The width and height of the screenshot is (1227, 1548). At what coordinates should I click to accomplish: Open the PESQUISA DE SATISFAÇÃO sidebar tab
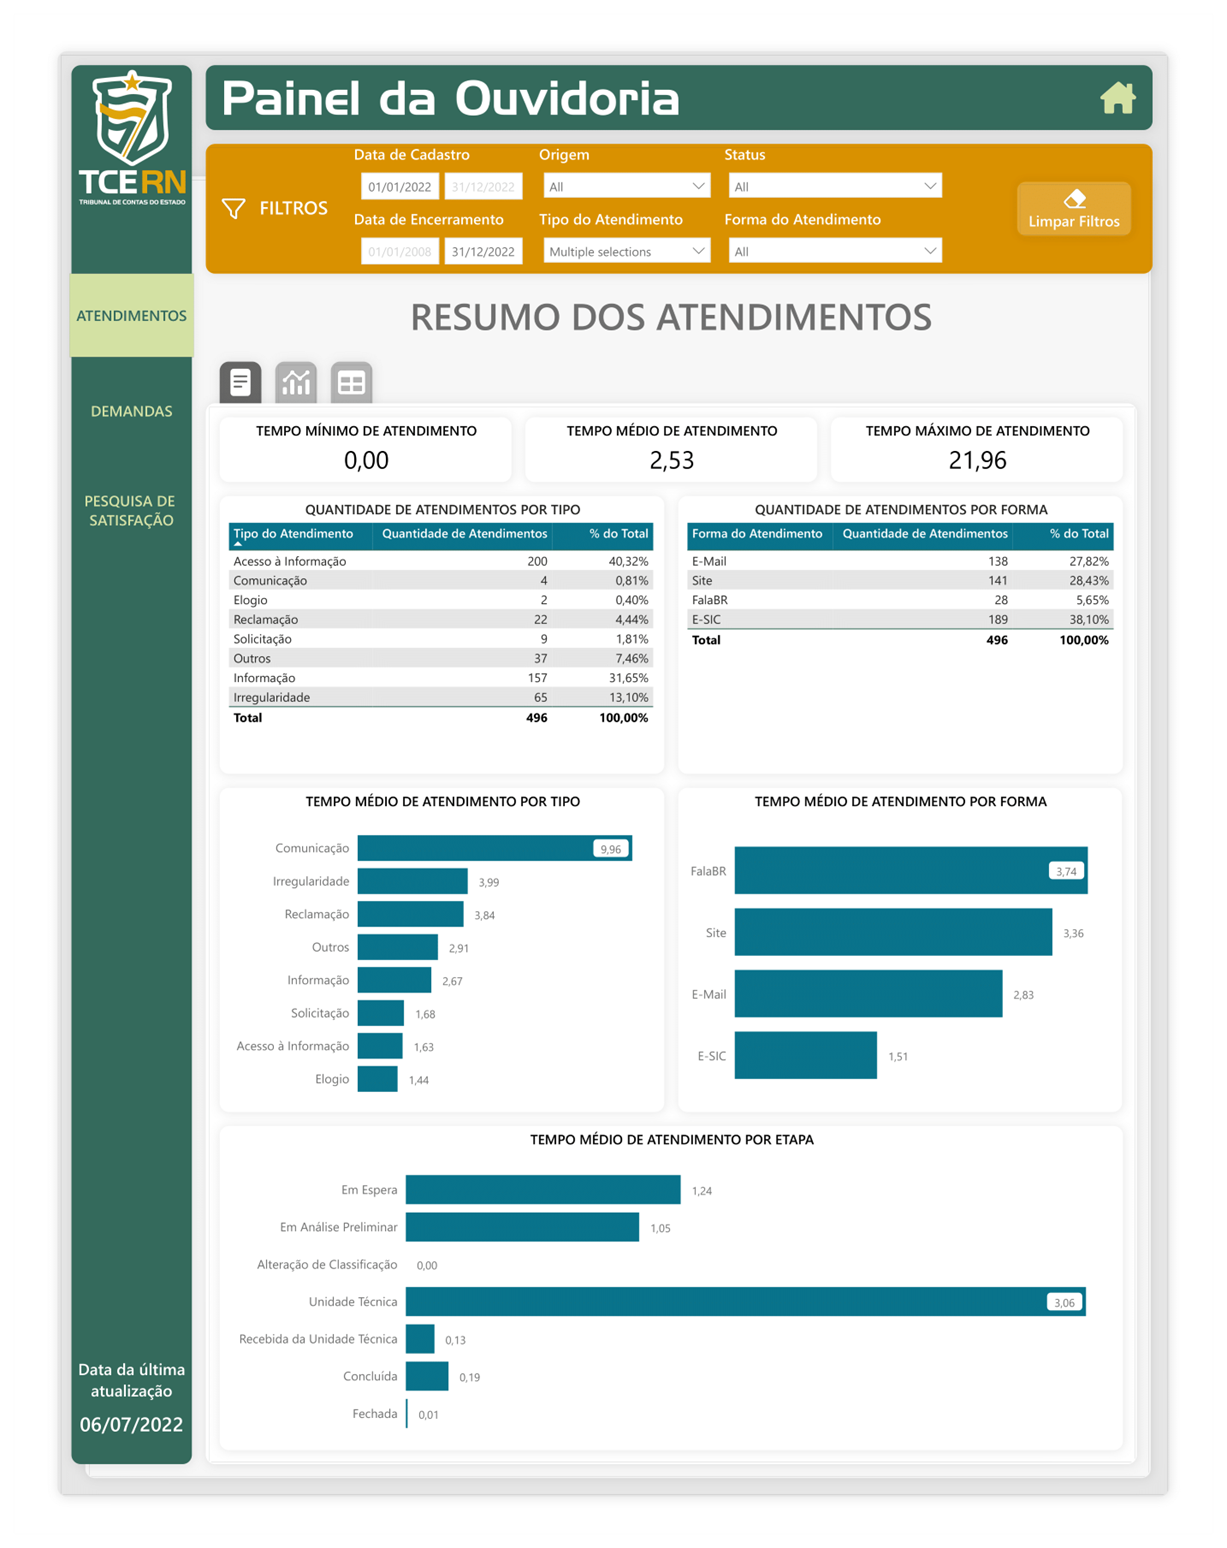[131, 510]
